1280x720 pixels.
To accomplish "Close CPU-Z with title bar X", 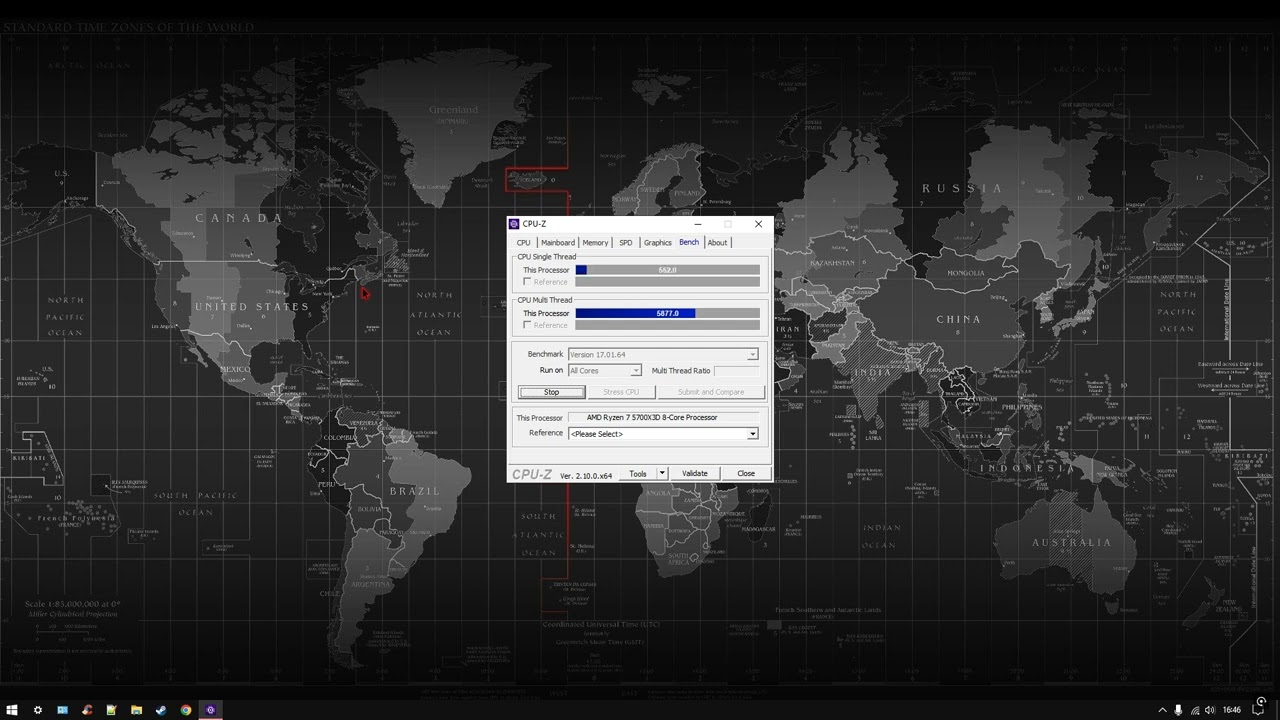I will click(758, 224).
